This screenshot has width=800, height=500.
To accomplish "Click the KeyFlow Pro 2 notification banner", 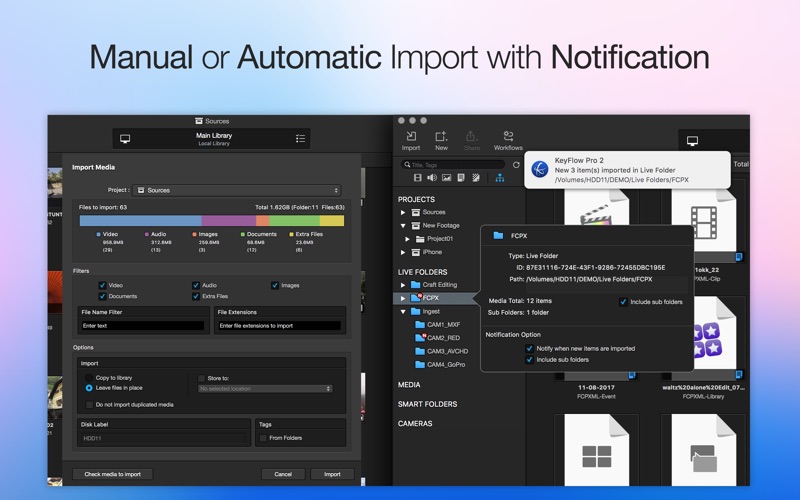I will coord(628,170).
